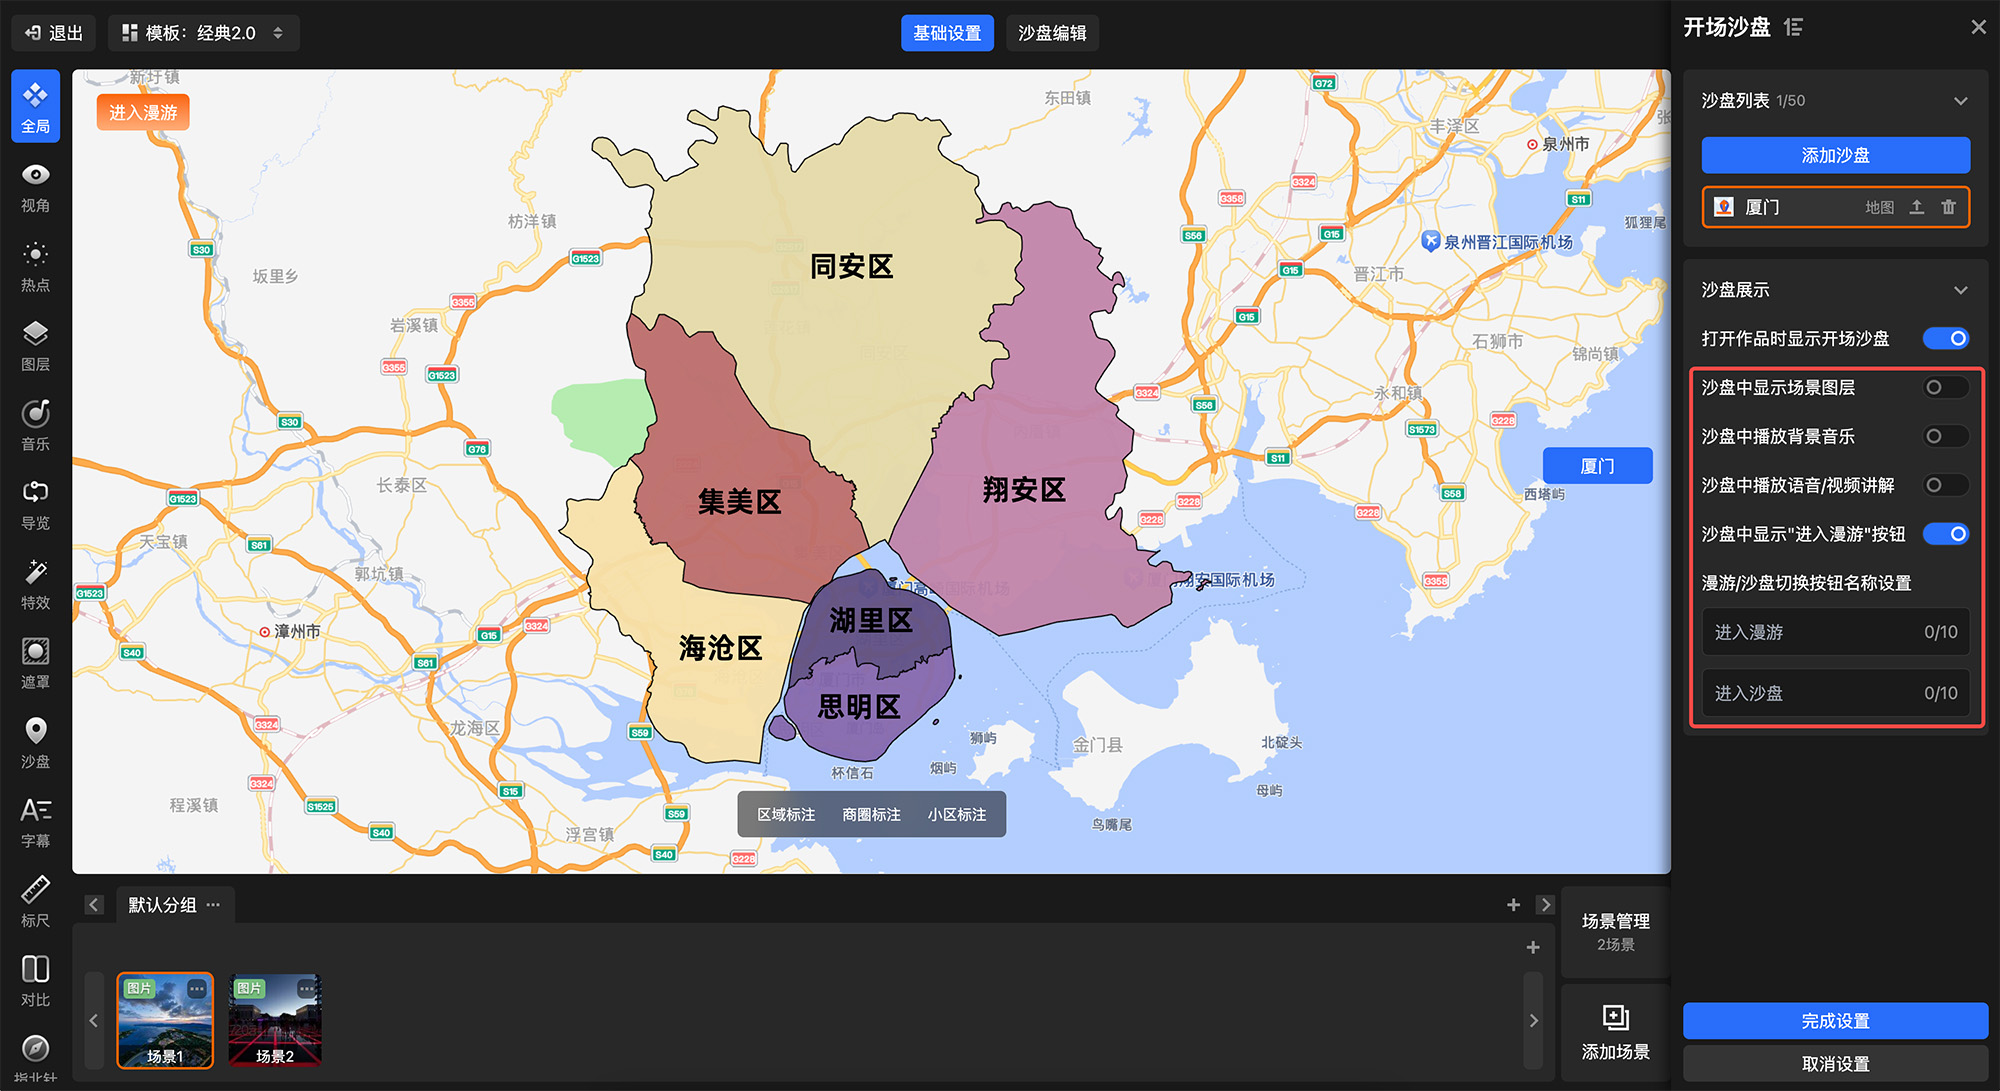Click the upload icon on 厦门 item
The image size is (2000, 1091).
(x=1916, y=207)
